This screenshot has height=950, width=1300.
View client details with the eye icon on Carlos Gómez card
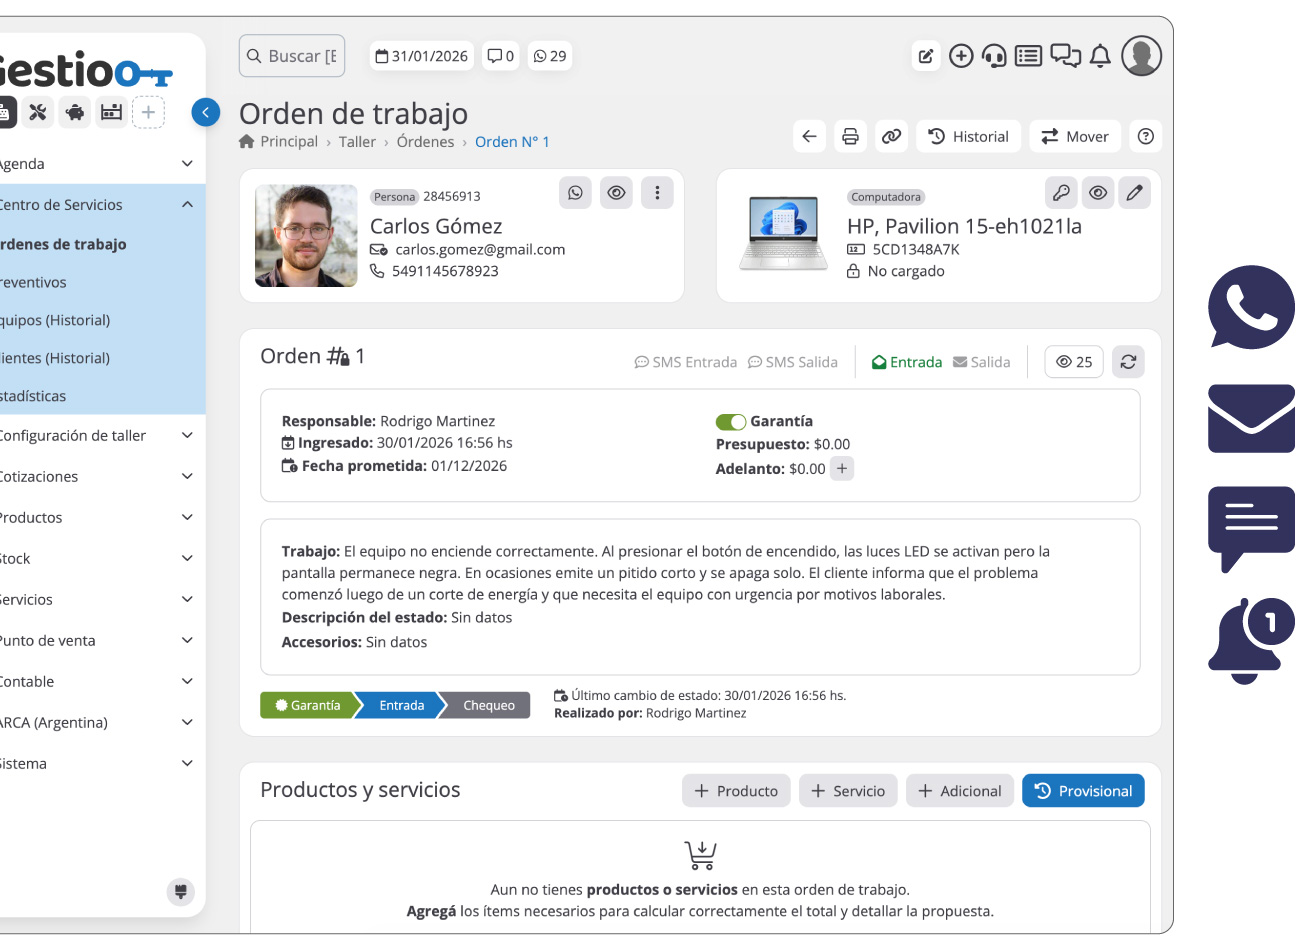click(616, 193)
